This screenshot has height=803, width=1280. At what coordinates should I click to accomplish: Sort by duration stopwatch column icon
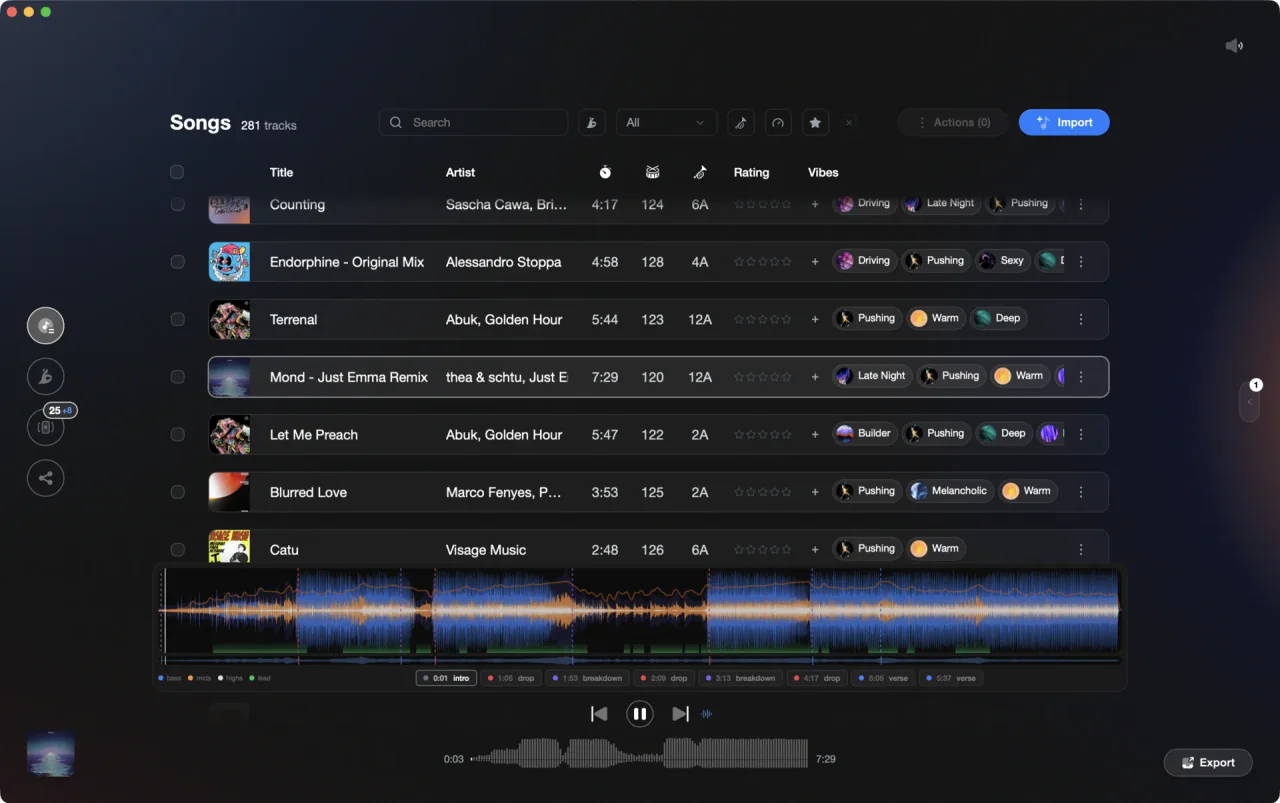(605, 172)
